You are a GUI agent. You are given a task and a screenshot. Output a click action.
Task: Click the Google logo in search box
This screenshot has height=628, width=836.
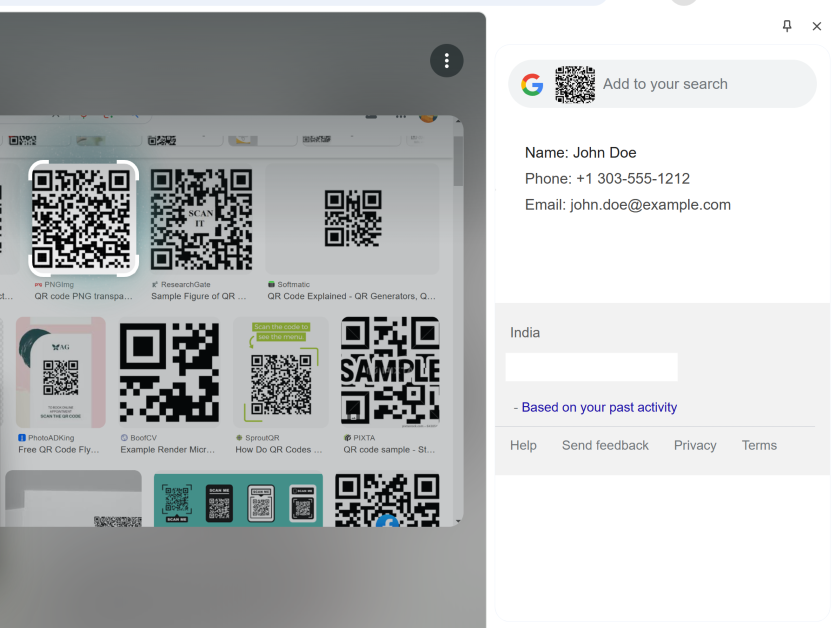click(x=532, y=84)
